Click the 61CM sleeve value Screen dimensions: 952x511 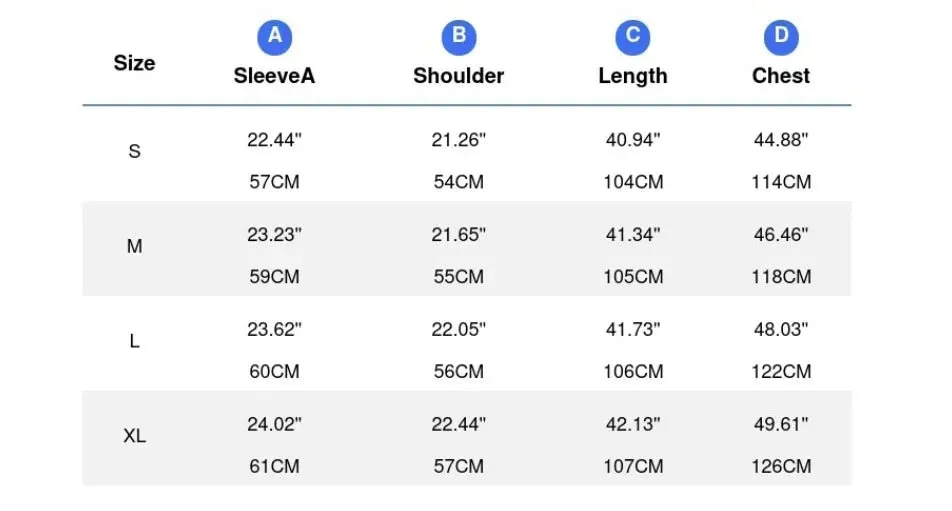point(274,466)
